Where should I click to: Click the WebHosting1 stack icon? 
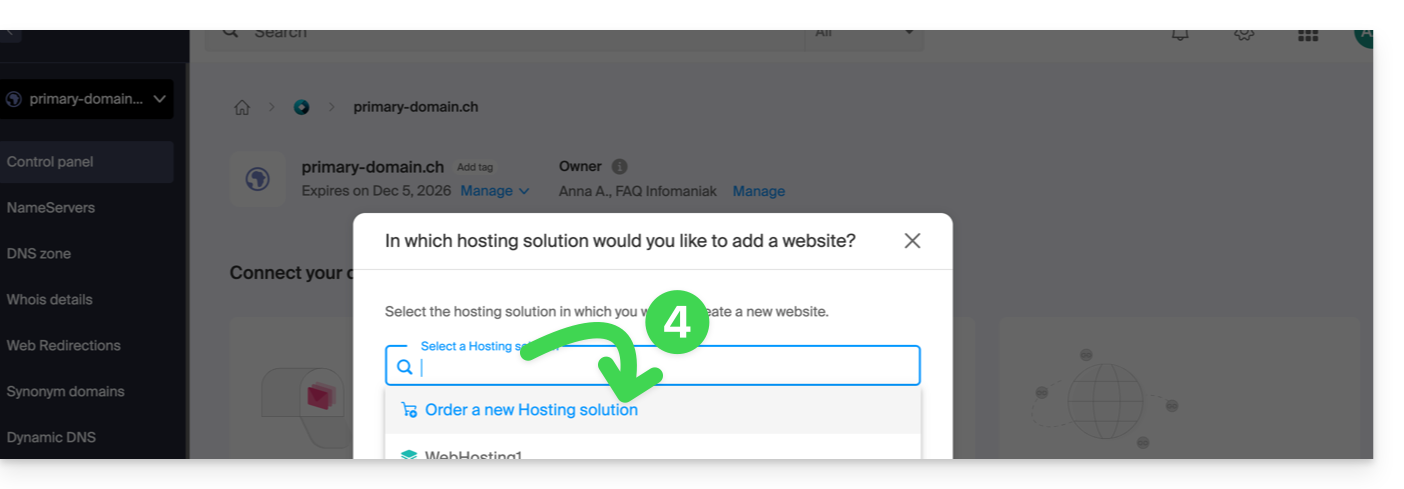coord(408,455)
